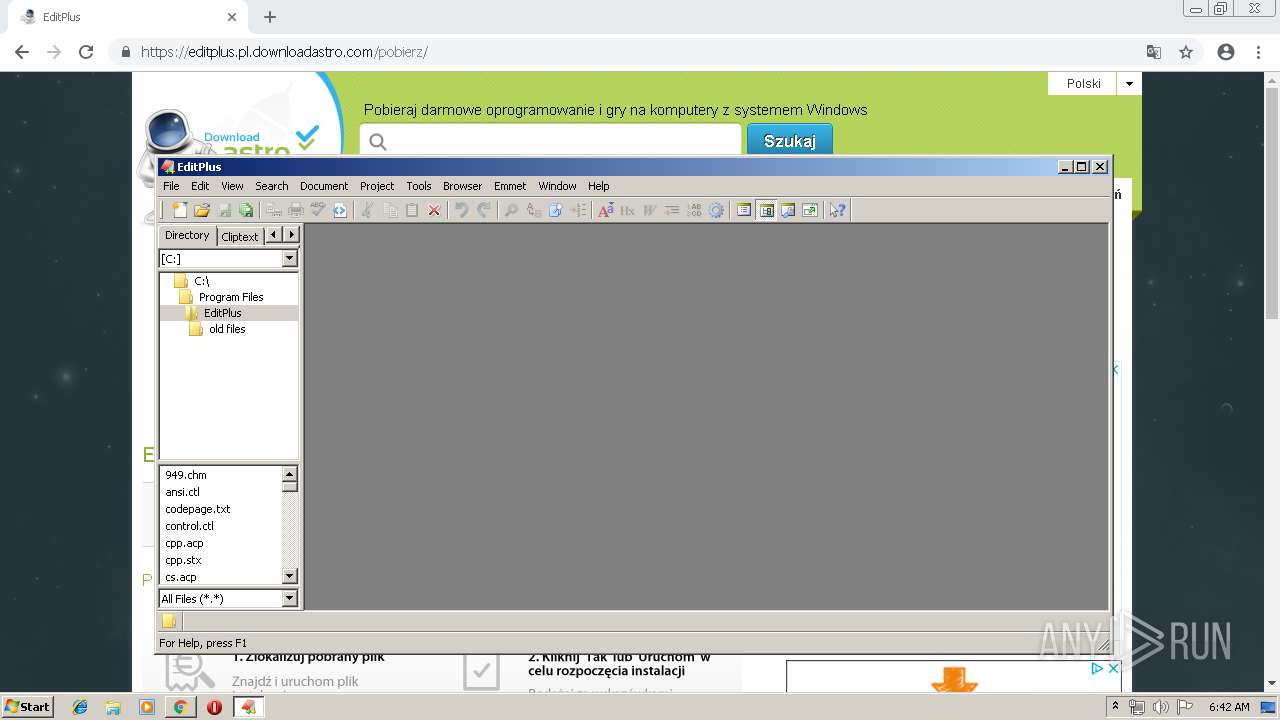Open the Search menu
1280x720 pixels.
[271, 186]
